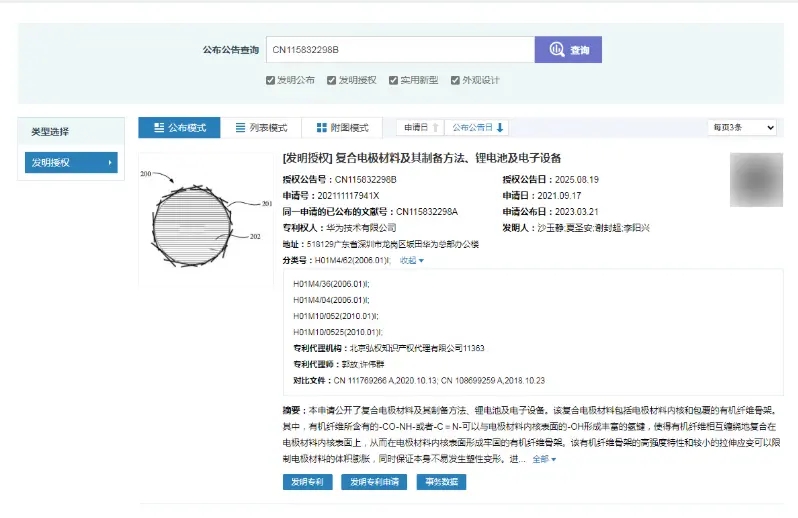Open the 事务数据 button
This screenshot has width=798, height=518.
click(441, 482)
